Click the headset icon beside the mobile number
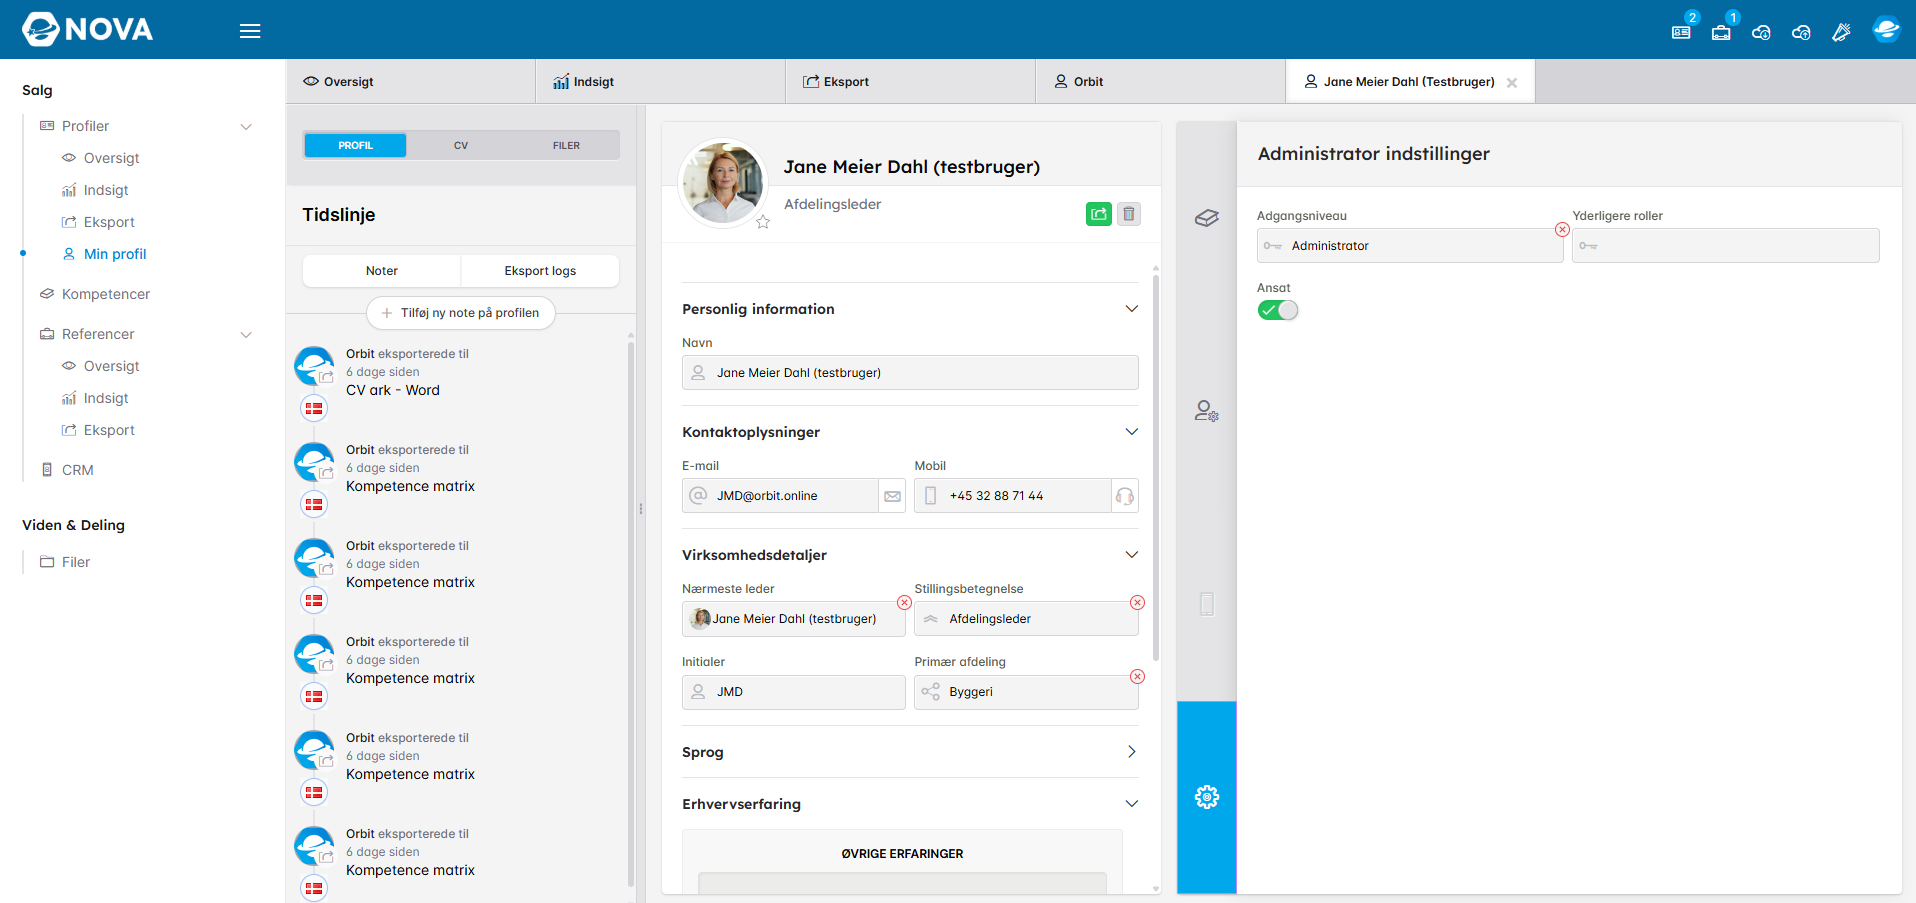This screenshot has height=903, width=1916. click(x=1125, y=496)
